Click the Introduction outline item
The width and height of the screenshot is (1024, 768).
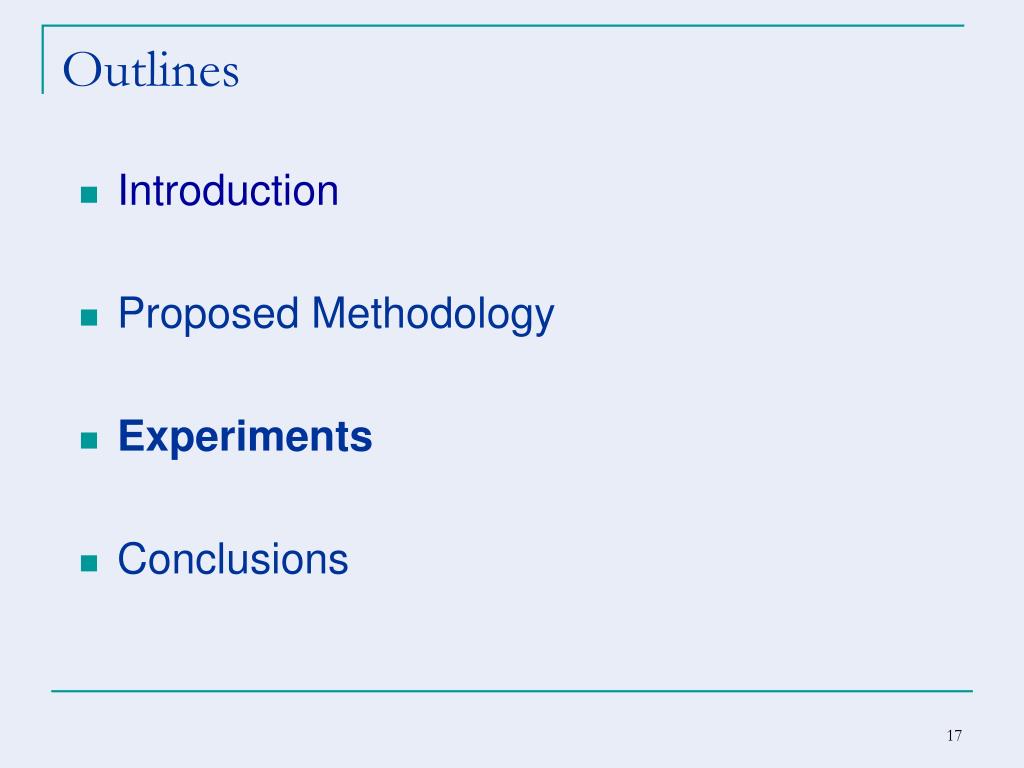pyautogui.click(x=228, y=190)
